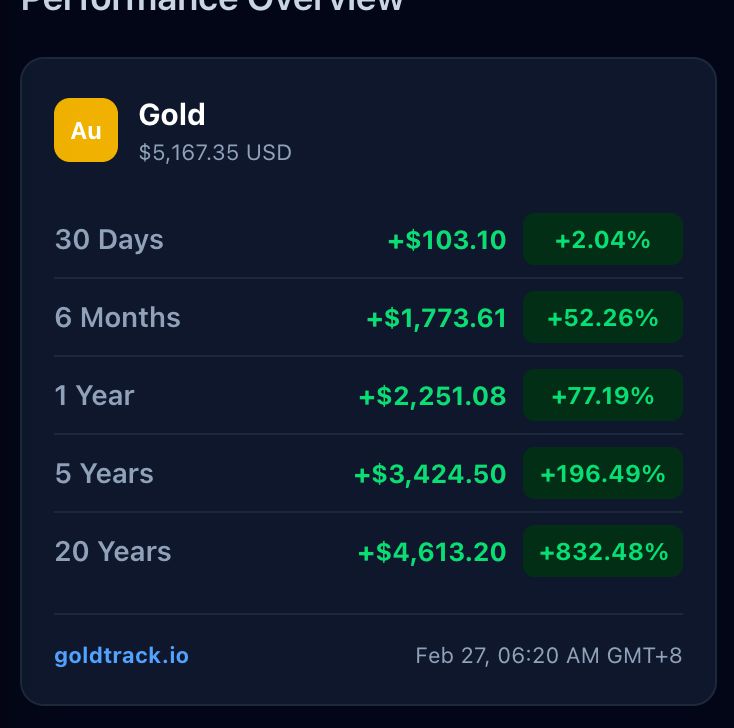Click the +77.19% percentage badge
The image size is (734, 728).
[x=603, y=396]
